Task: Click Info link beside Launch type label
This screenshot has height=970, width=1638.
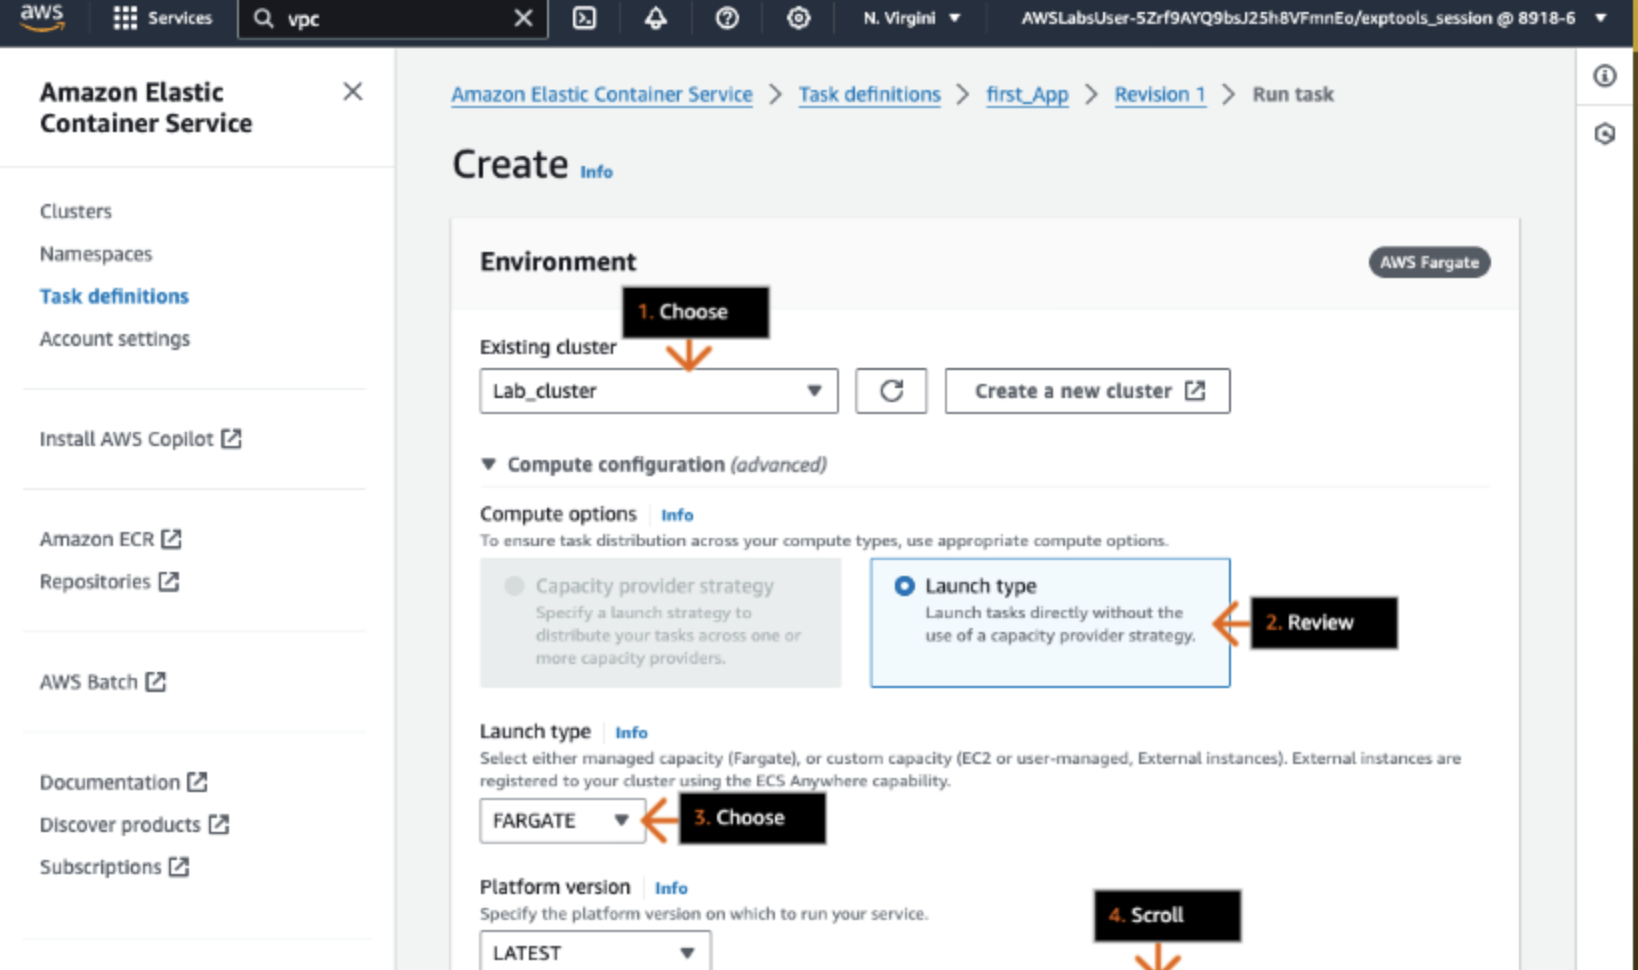Action: tap(631, 733)
